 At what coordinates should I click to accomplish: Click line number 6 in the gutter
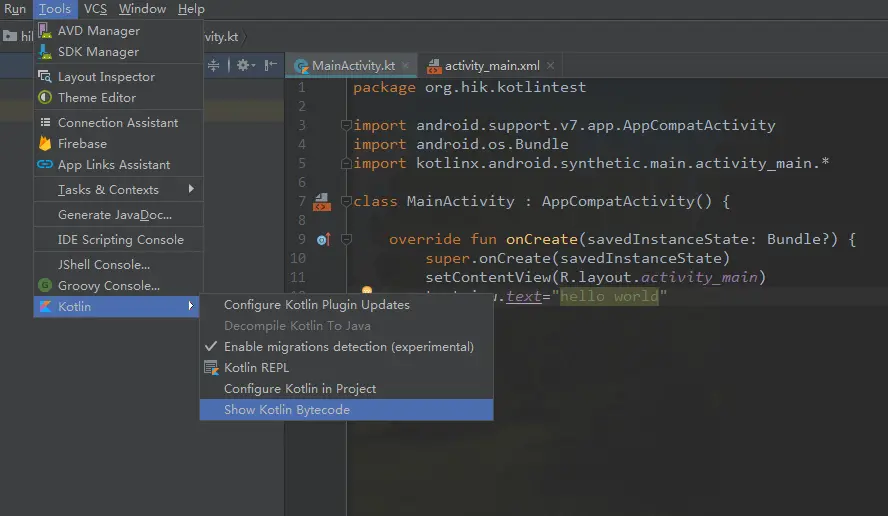click(302, 182)
